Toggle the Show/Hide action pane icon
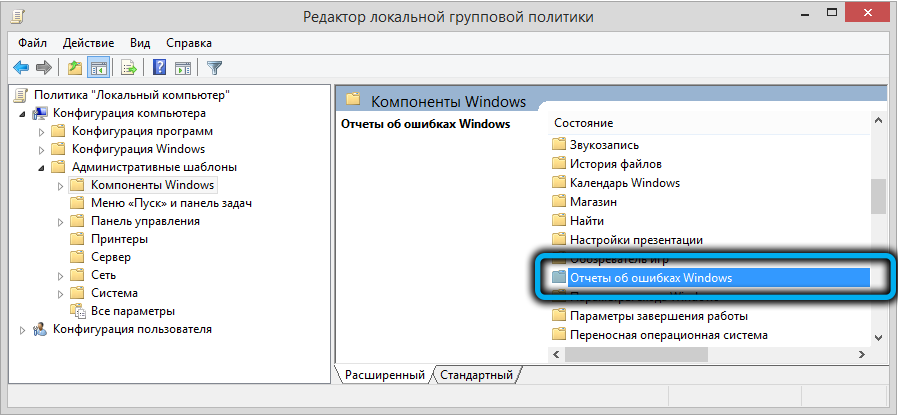898x415 pixels. [183, 68]
